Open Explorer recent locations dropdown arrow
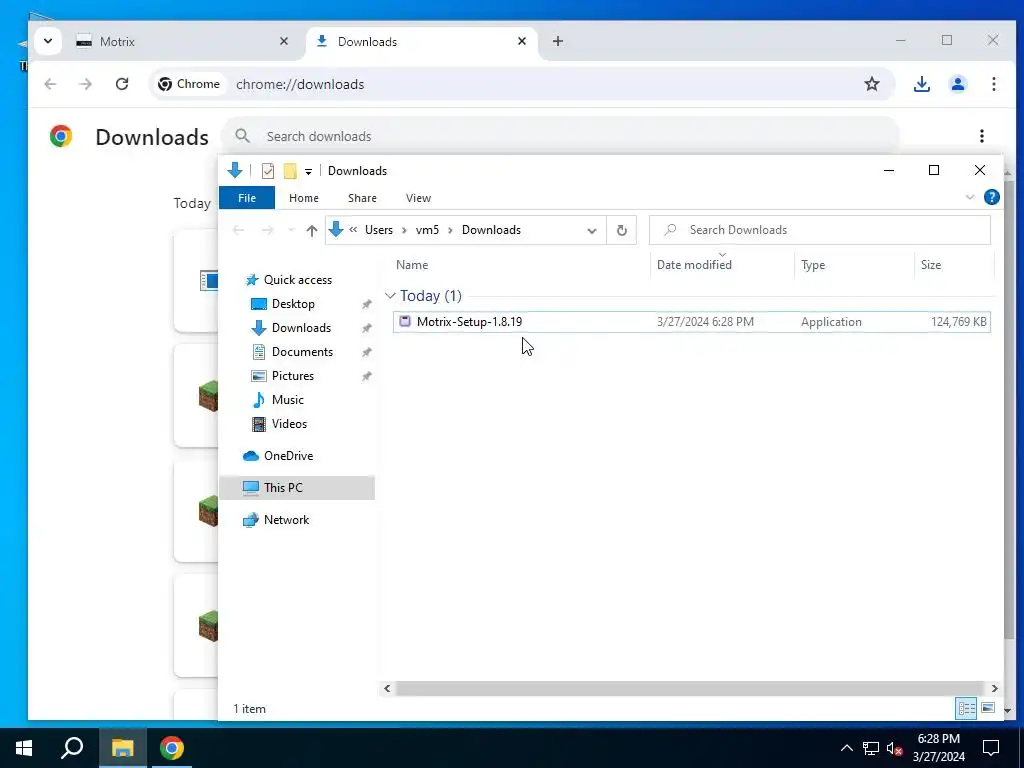Image resolution: width=1024 pixels, height=768 pixels. (x=291, y=230)
